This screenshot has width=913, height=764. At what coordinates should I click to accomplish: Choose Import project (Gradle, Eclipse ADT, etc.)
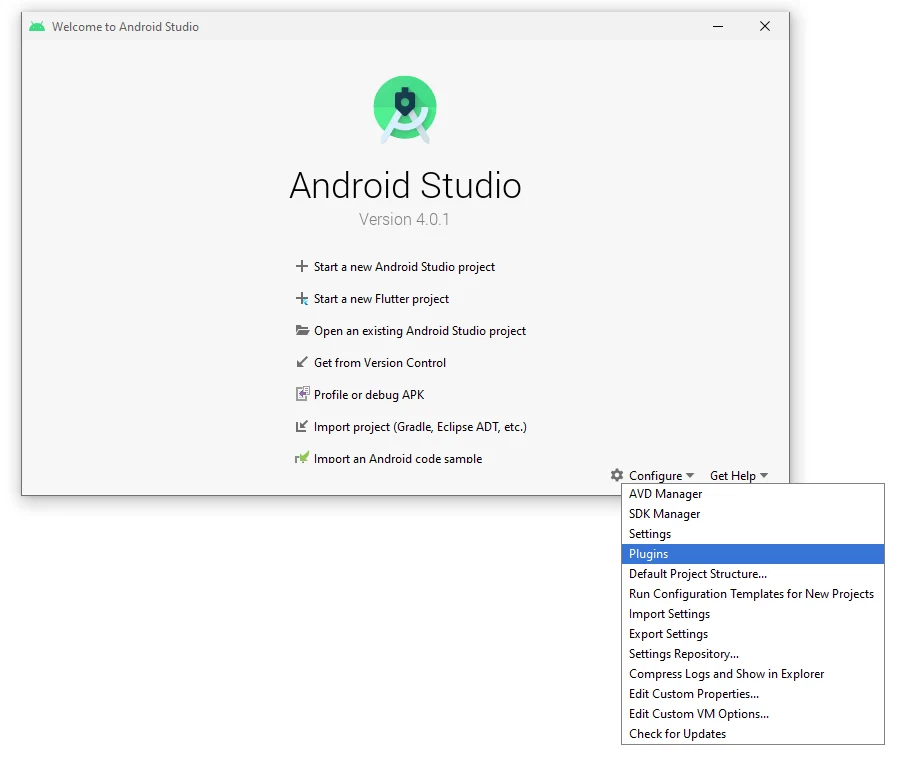[420, 427]
